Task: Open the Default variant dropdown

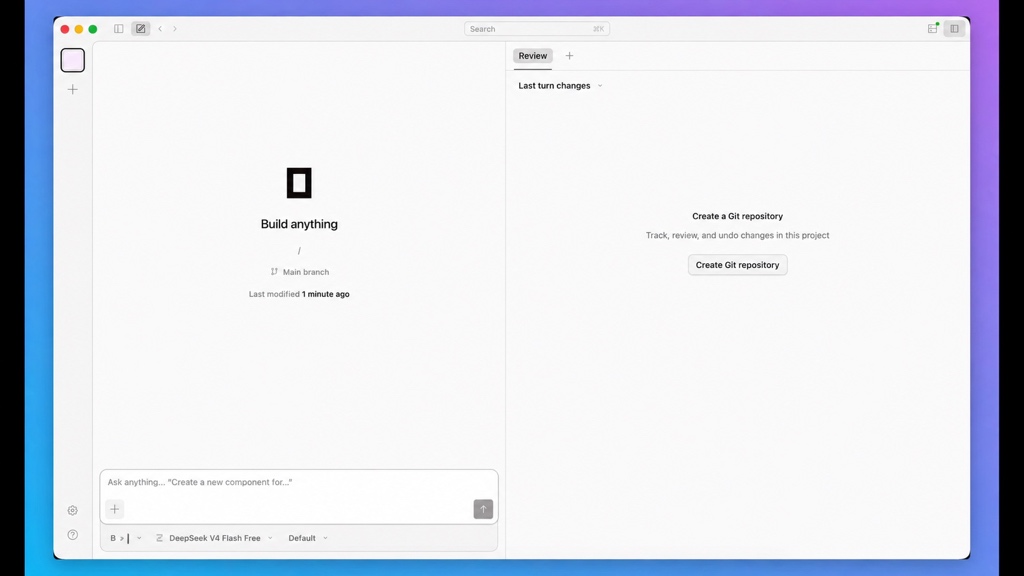Action: point(308,538)
